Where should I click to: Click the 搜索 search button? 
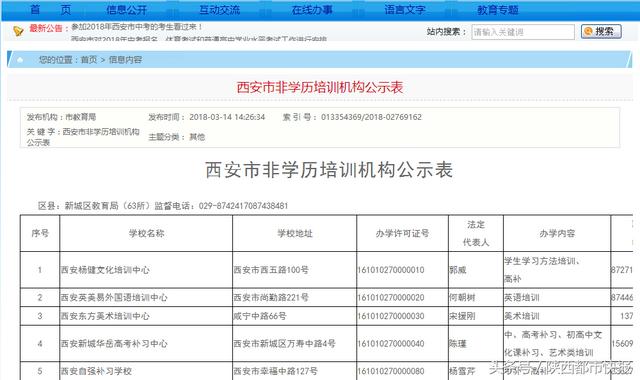tap(601, 31)
